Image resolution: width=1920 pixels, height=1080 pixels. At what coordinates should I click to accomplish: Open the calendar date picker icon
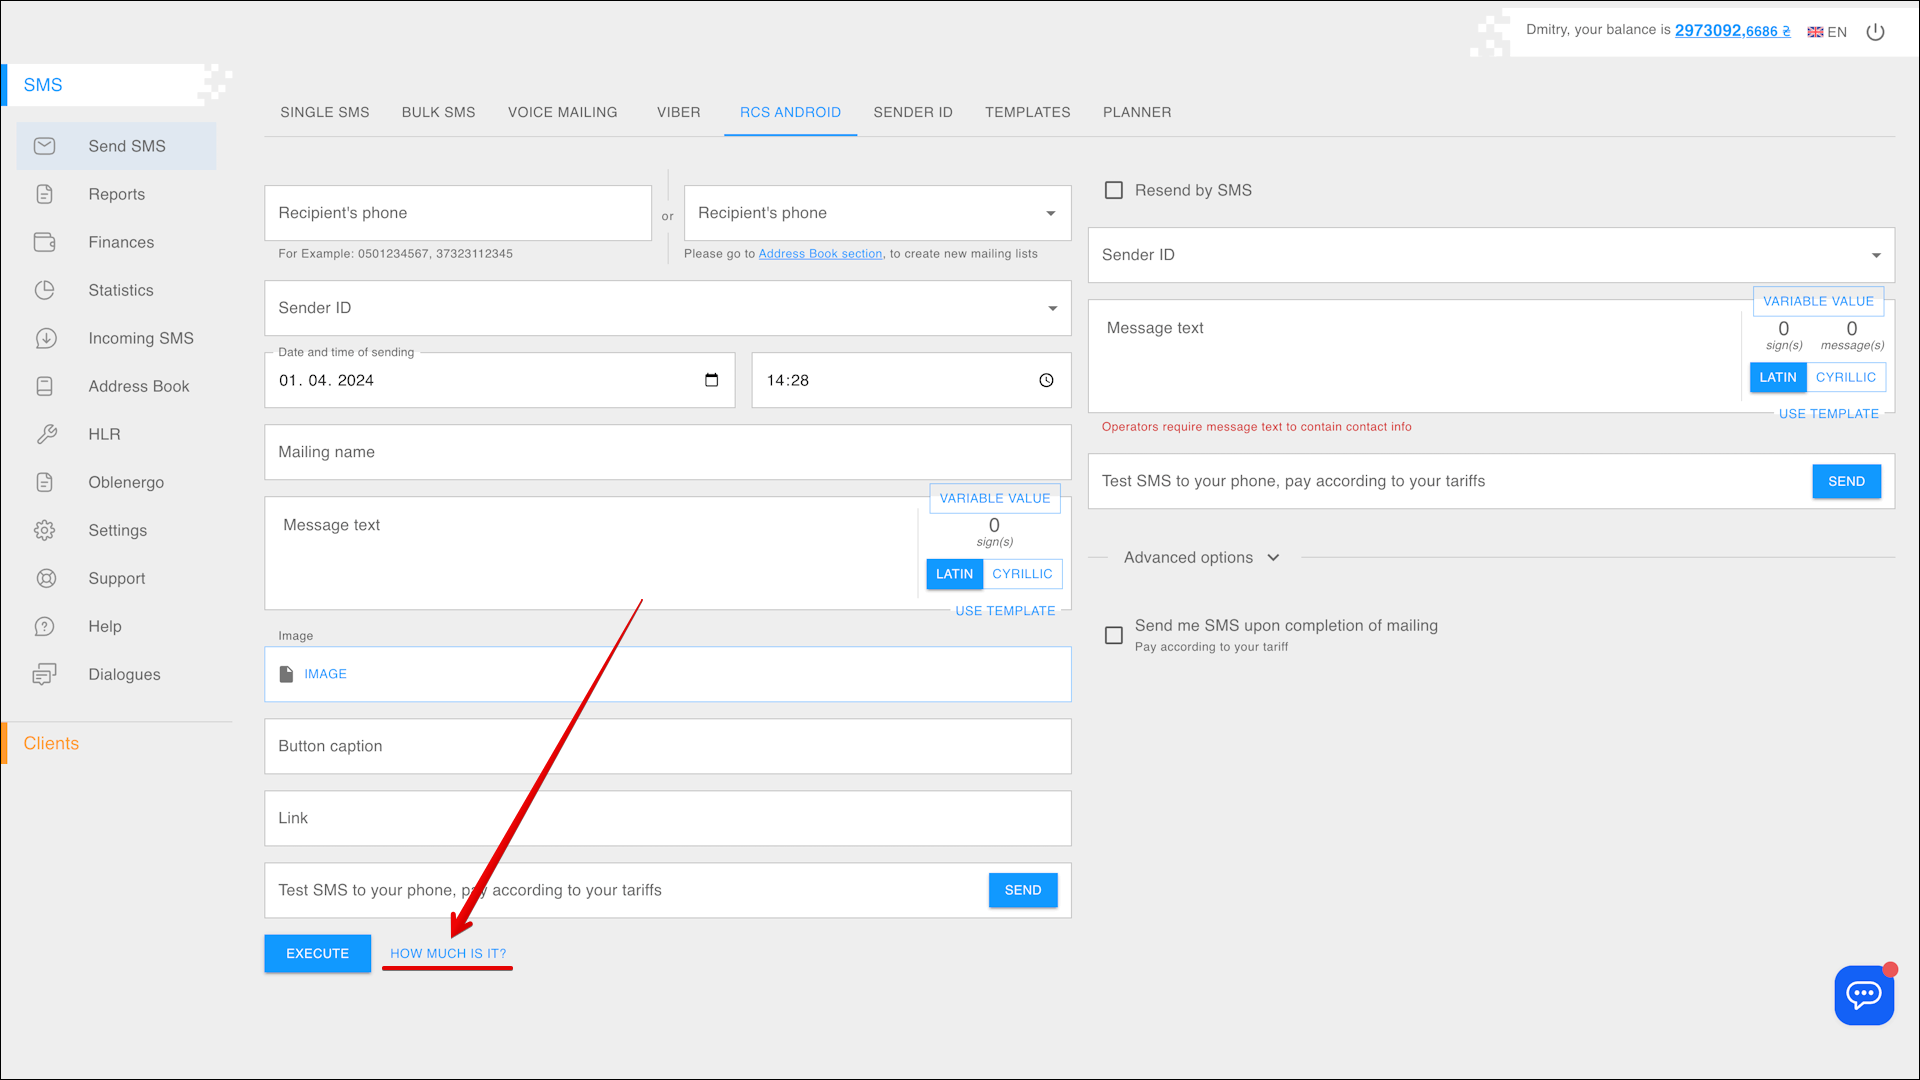click(x=711, y=380)
